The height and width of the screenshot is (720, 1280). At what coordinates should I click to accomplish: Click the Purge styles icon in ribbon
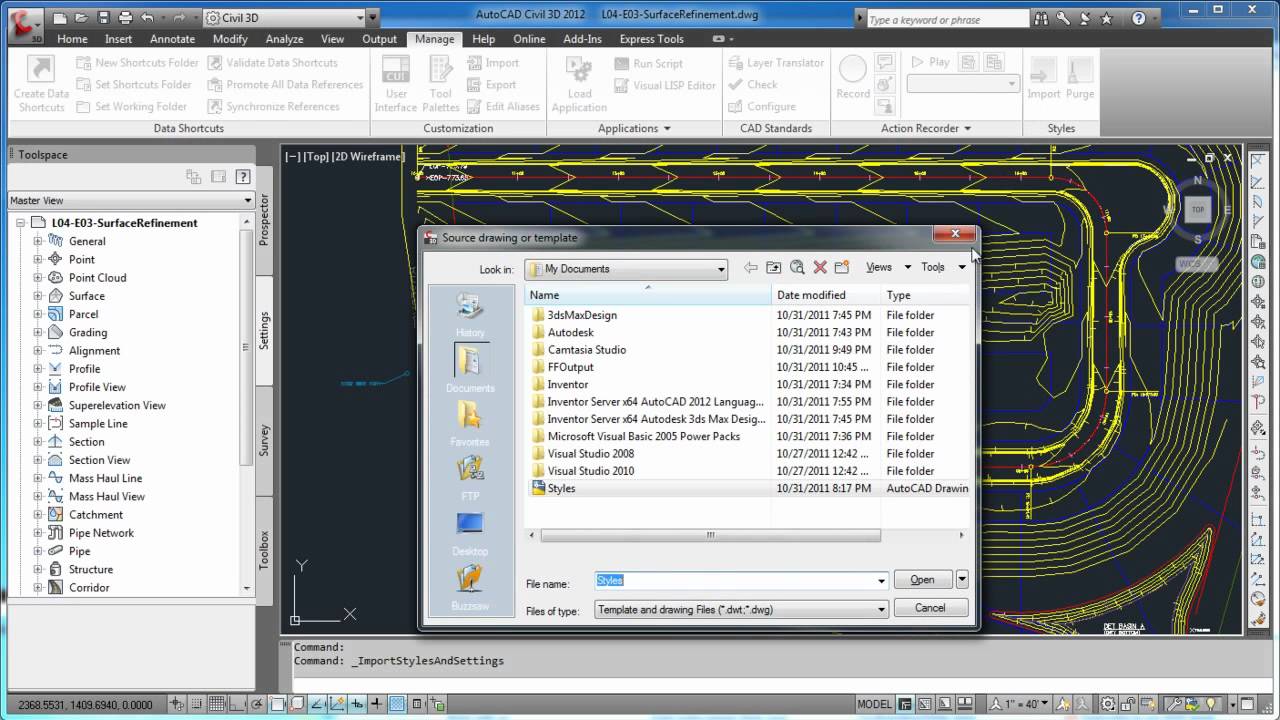pos(1080,78)
